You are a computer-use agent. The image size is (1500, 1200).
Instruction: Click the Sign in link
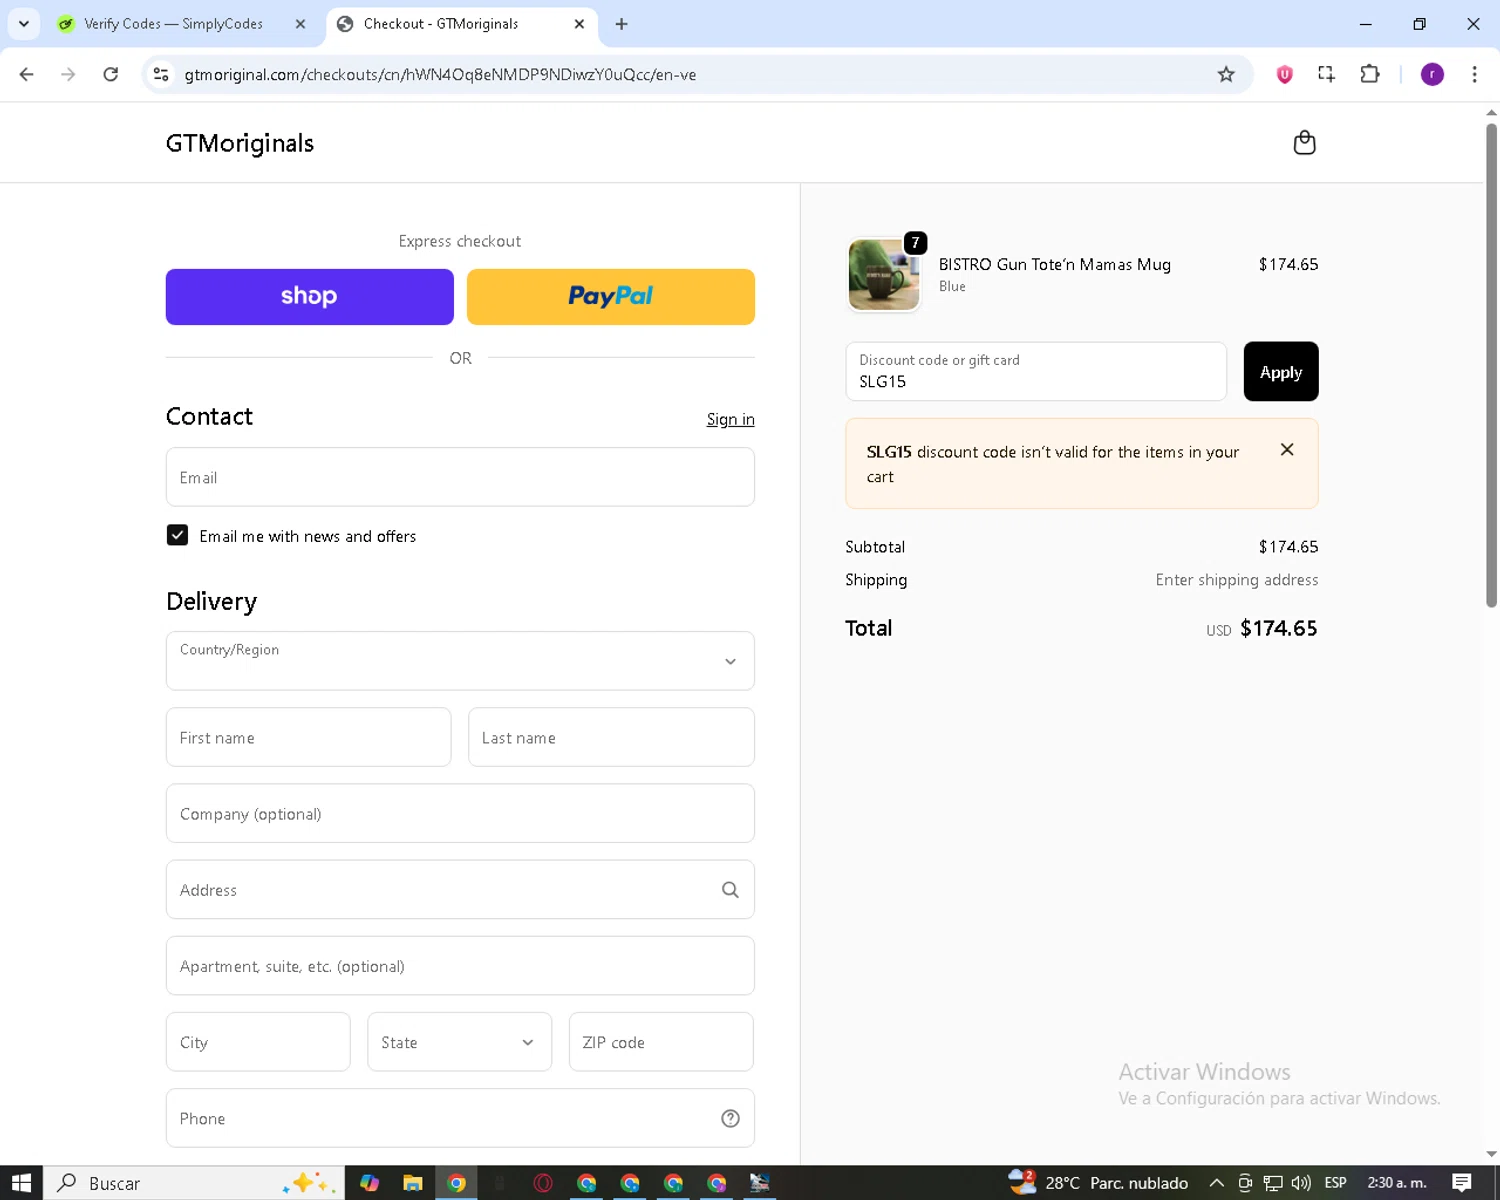[730, 419]
